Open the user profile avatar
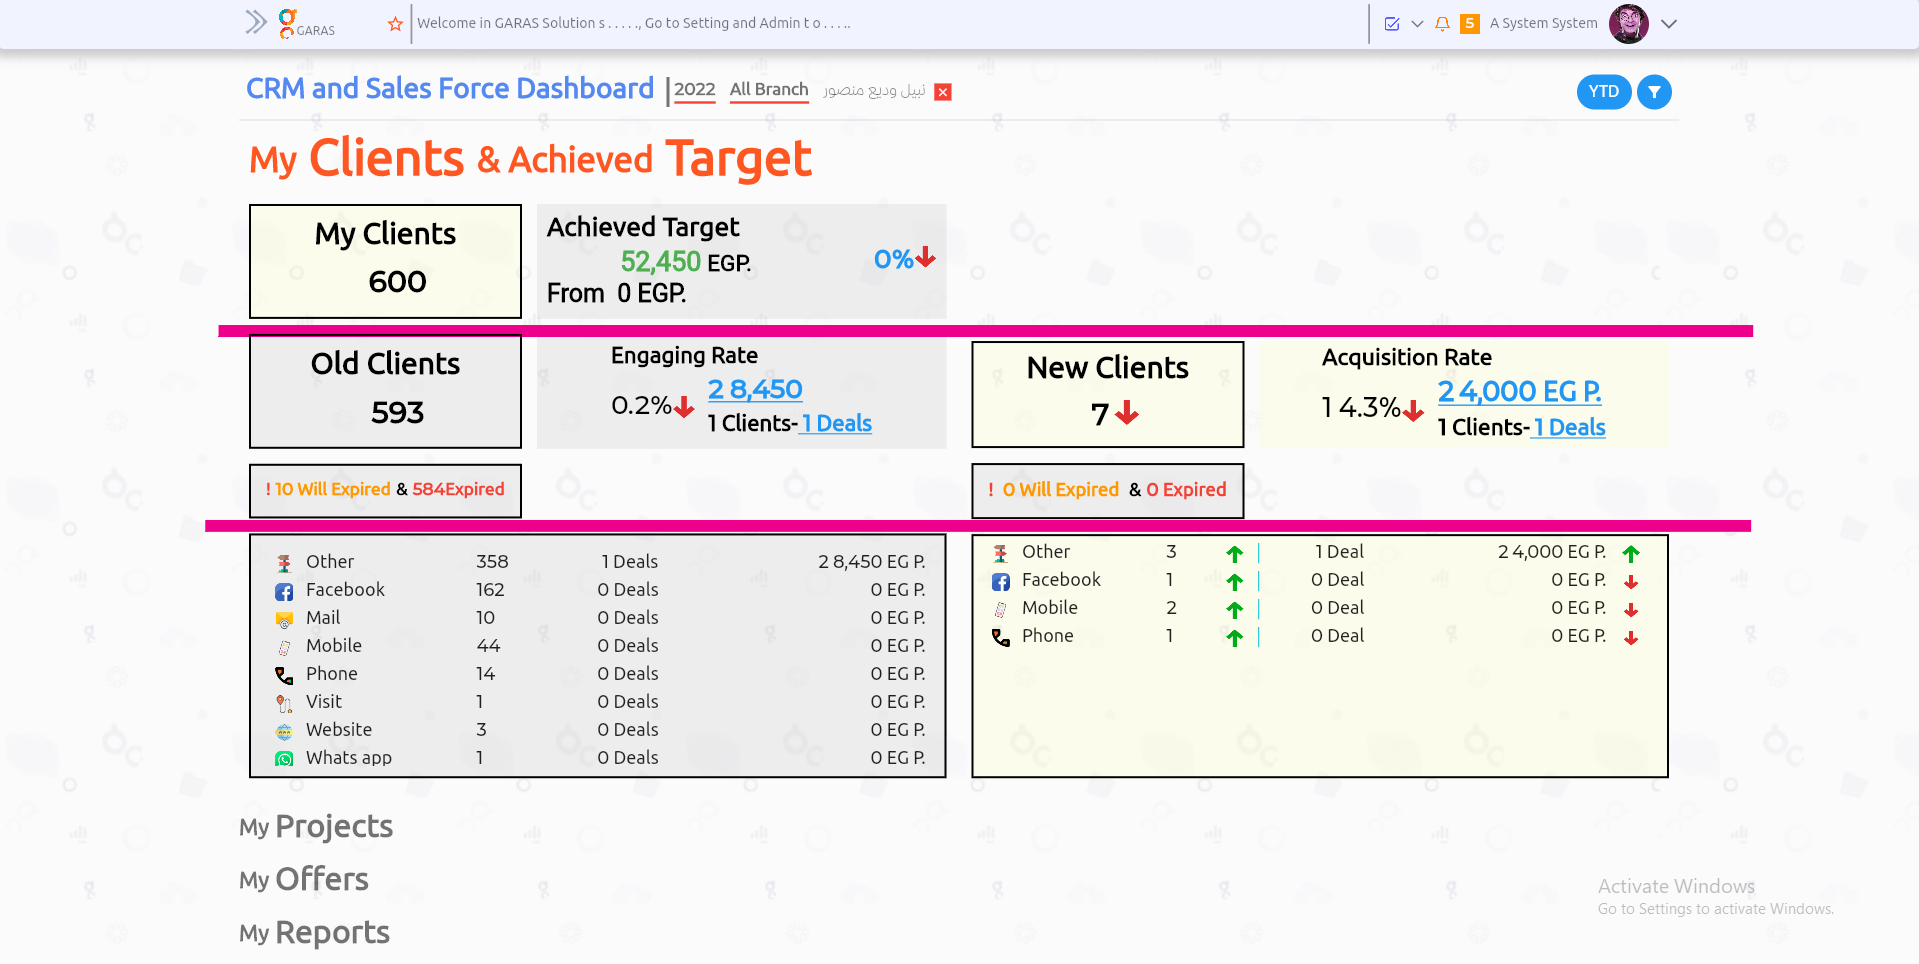This screenshot has width=1919, height=964. (1628, 24)
